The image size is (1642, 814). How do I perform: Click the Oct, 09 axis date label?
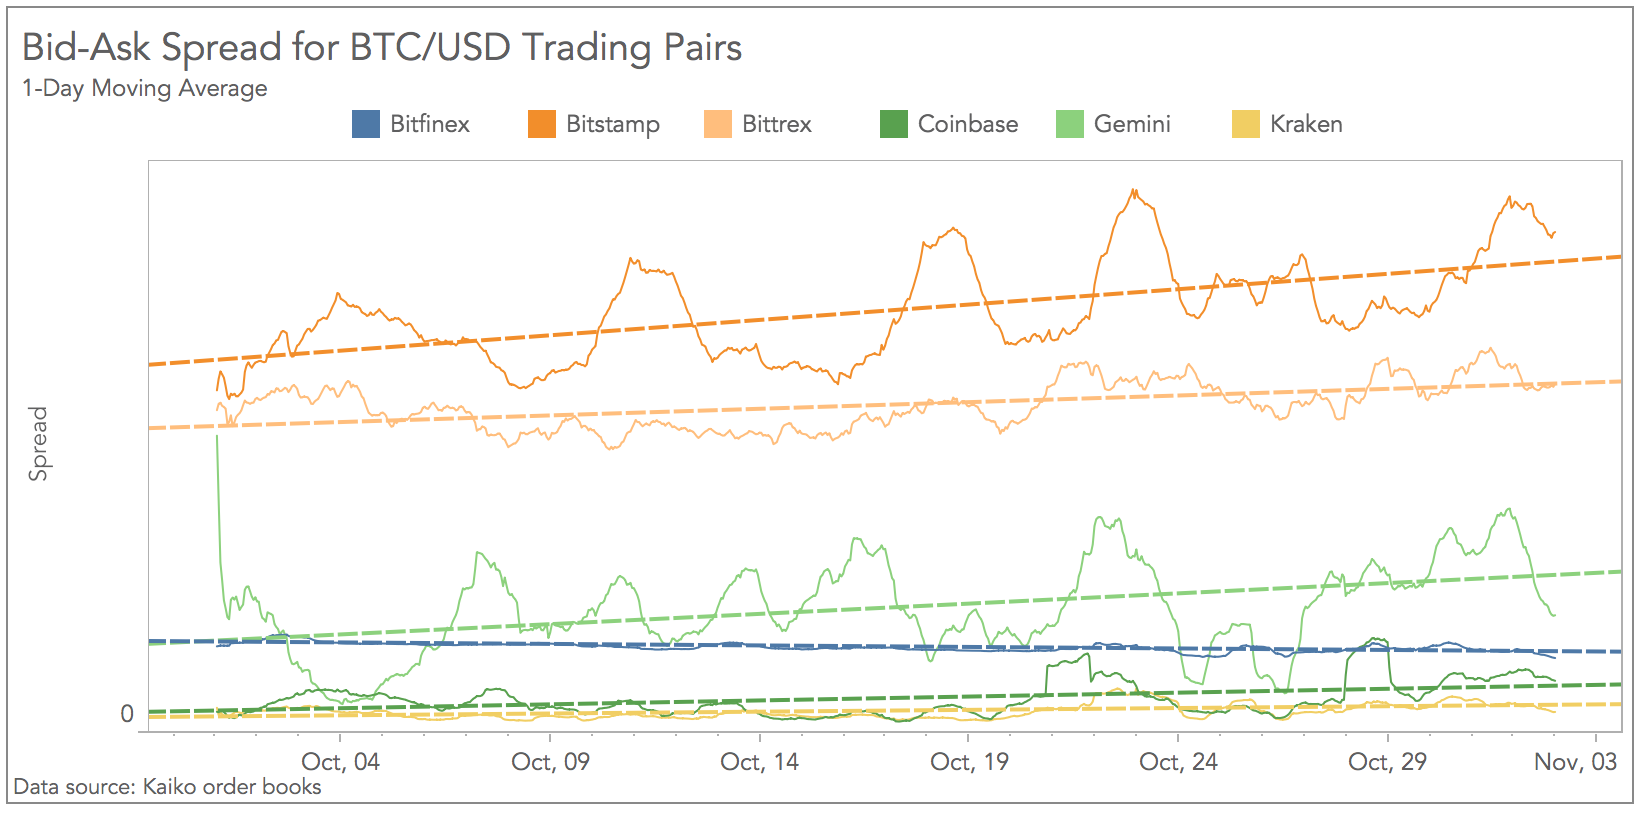tap(551, 762)
